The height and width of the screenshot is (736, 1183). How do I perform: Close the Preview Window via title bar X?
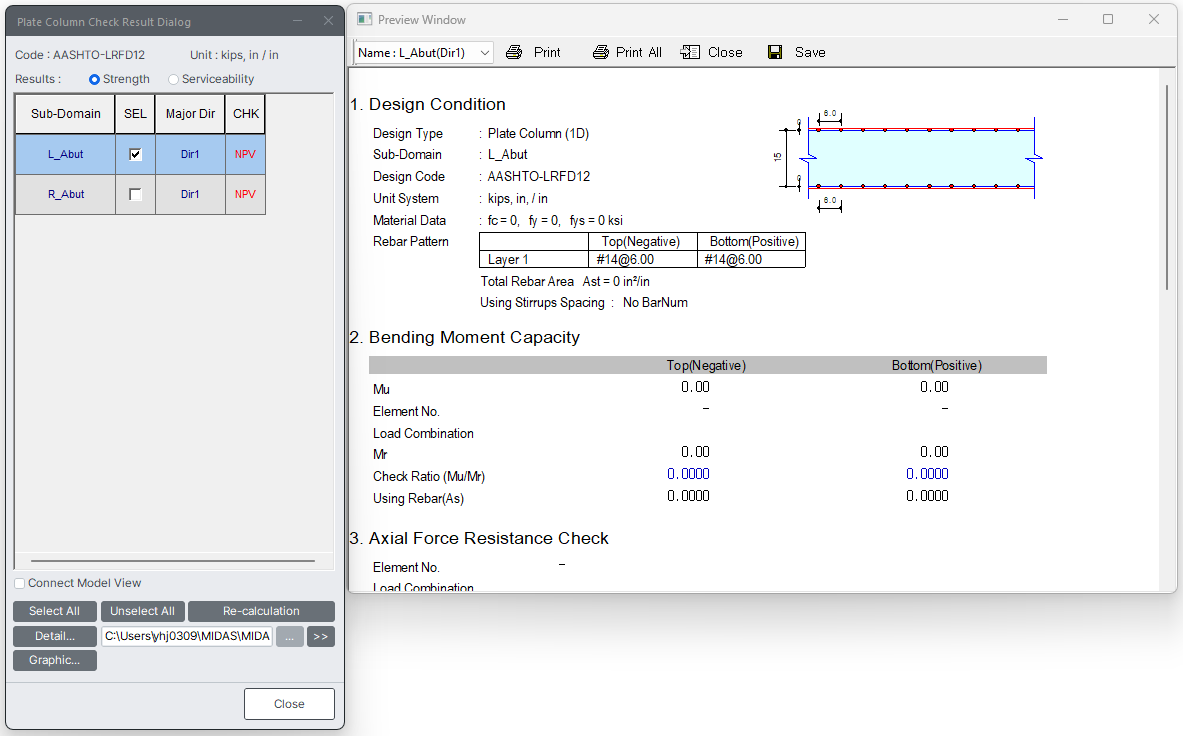pyautogui.click(x=1154, y=19)
